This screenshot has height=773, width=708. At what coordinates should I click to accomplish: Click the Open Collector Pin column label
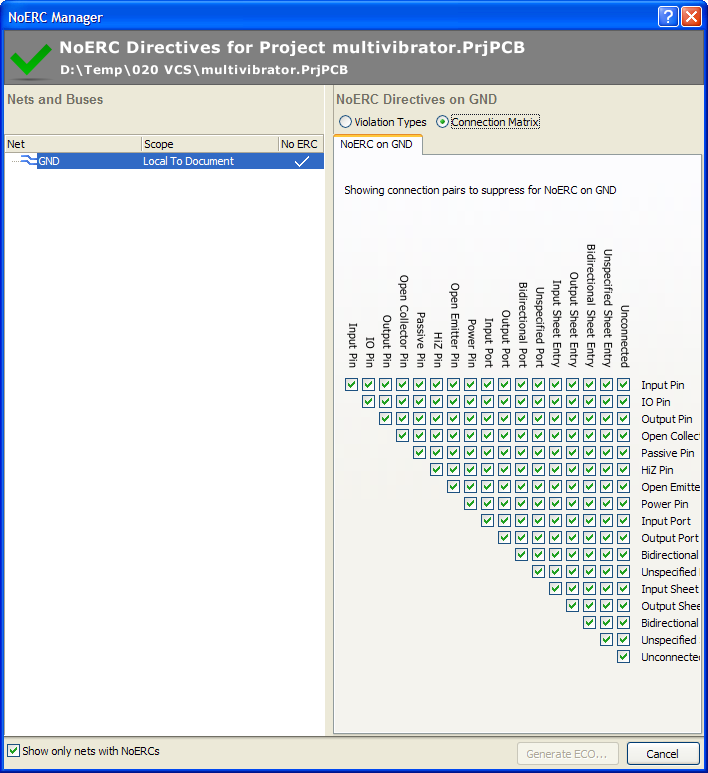(403, 321)
